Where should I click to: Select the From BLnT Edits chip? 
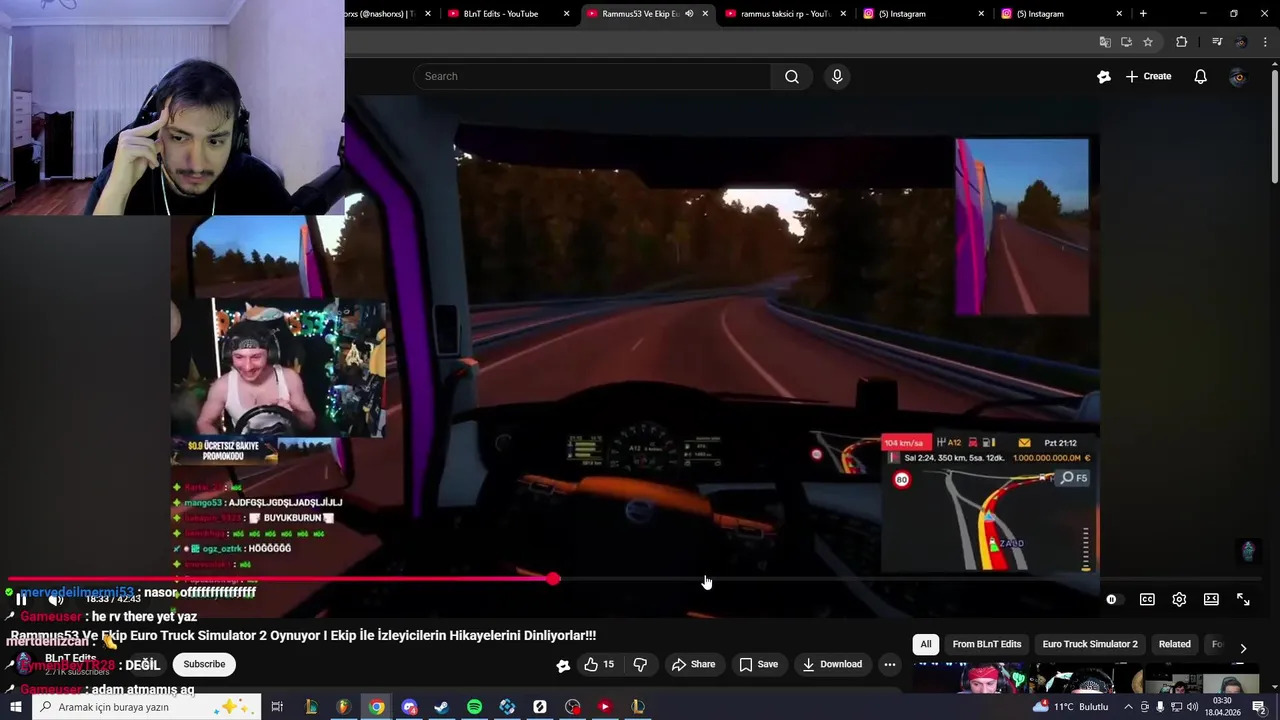tap(986, 644)
